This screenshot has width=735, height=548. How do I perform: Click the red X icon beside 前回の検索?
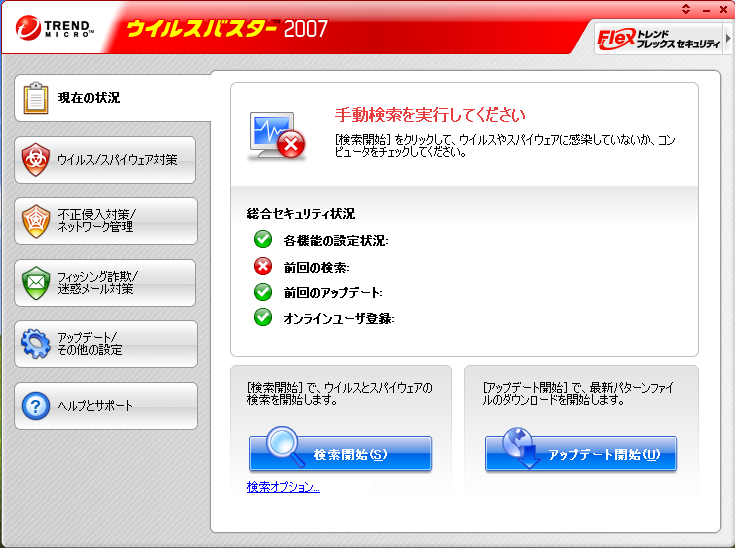pos(263,266)
